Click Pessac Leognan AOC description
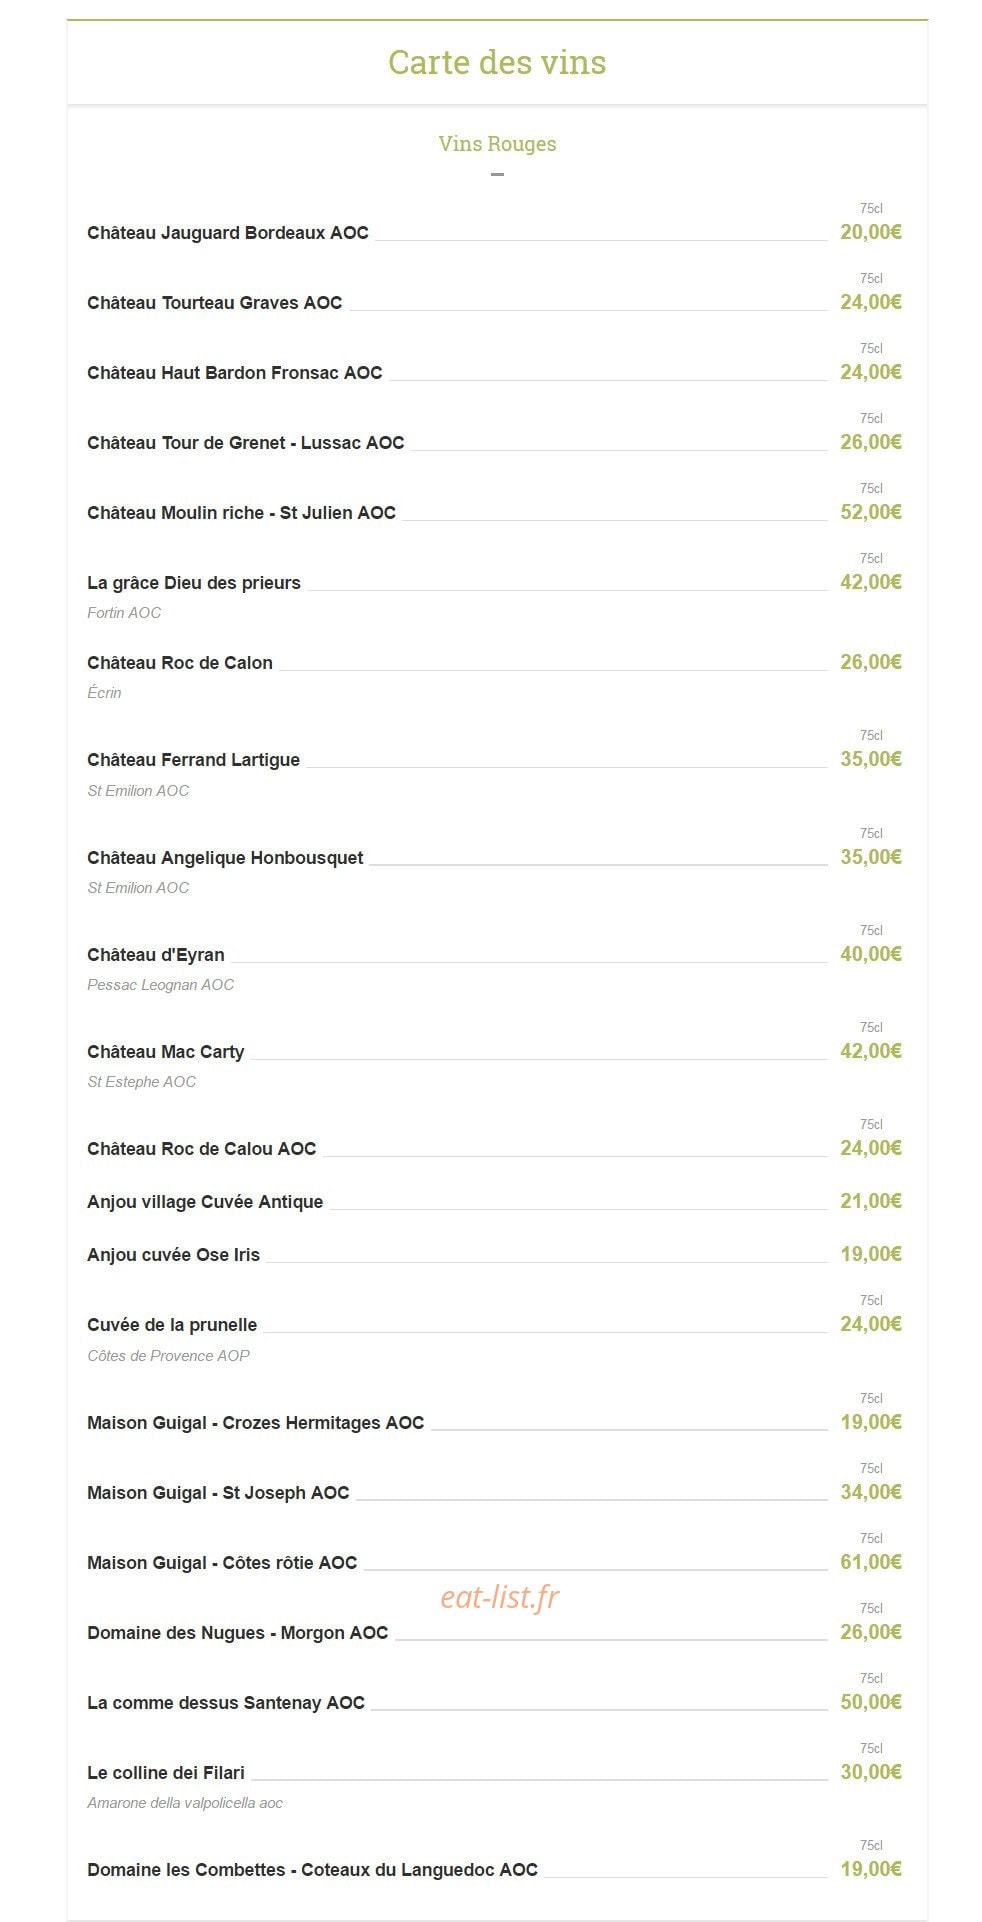The height and width of the screenshot is (1922, 982). [161, 985]
